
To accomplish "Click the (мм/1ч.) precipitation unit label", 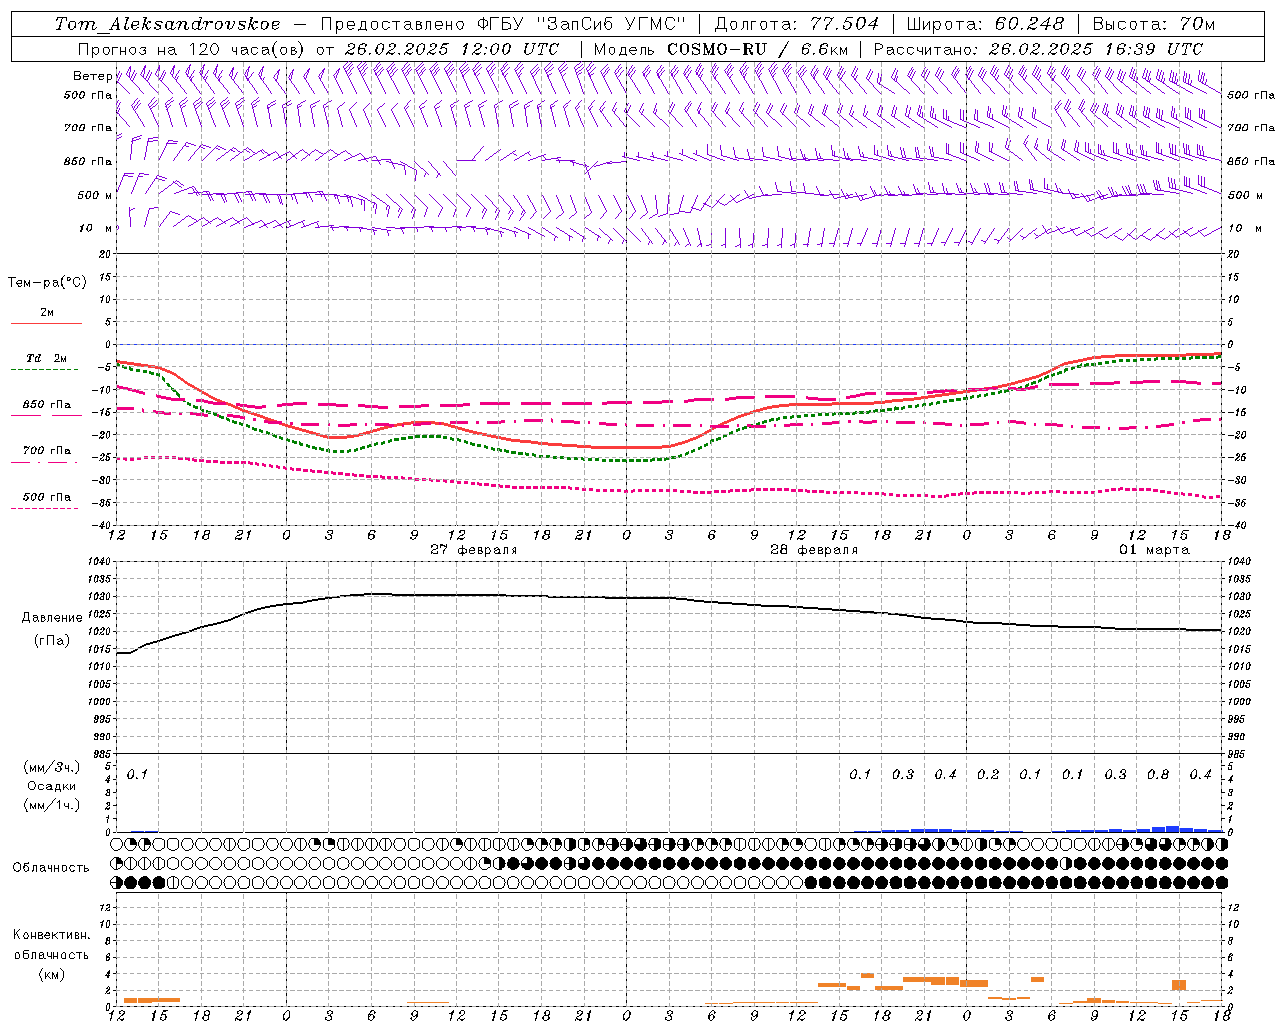I will pyautogui.click(x=52, y=805).
